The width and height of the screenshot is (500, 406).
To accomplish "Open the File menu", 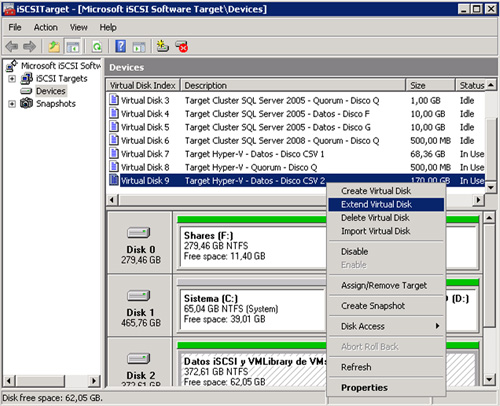I will (x=15, y=27).
